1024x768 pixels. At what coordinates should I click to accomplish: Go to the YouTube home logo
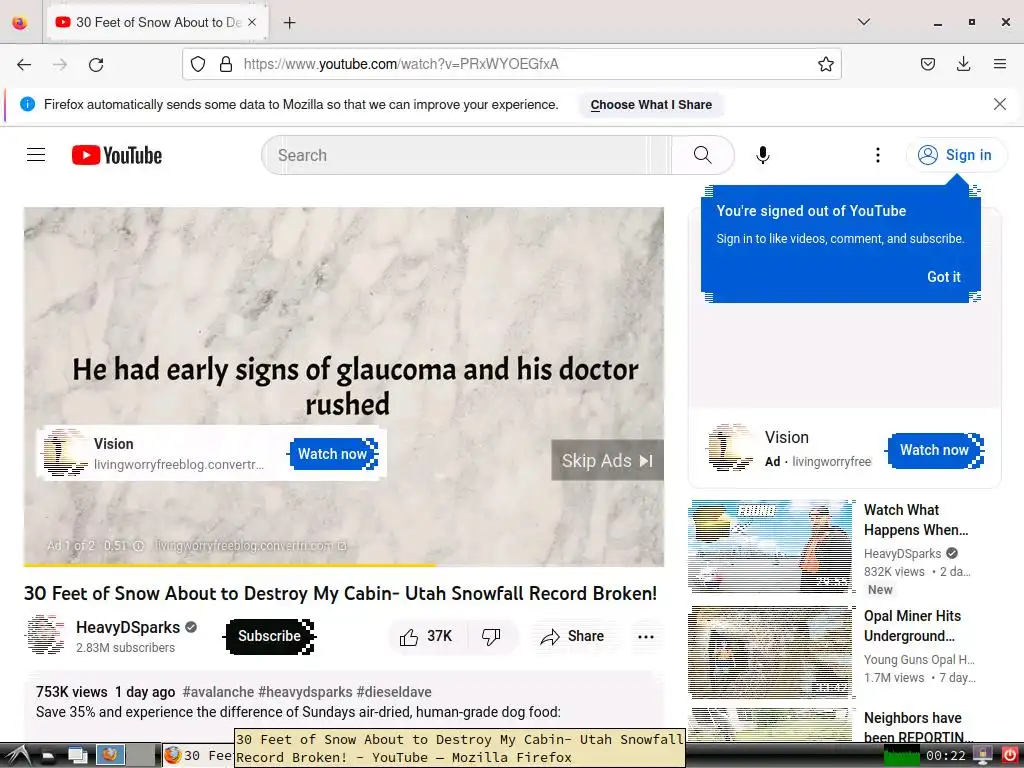tap(117, 155)
